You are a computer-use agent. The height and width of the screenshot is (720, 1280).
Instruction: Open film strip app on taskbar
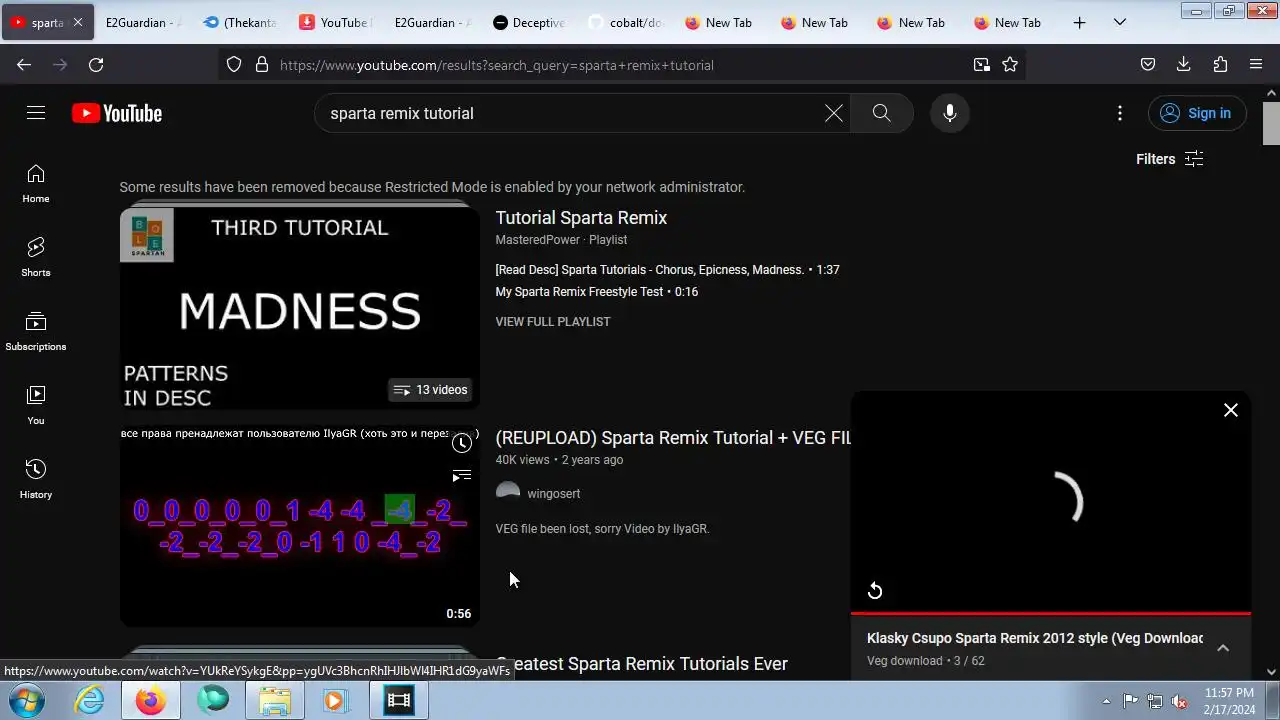coord(398,701)
